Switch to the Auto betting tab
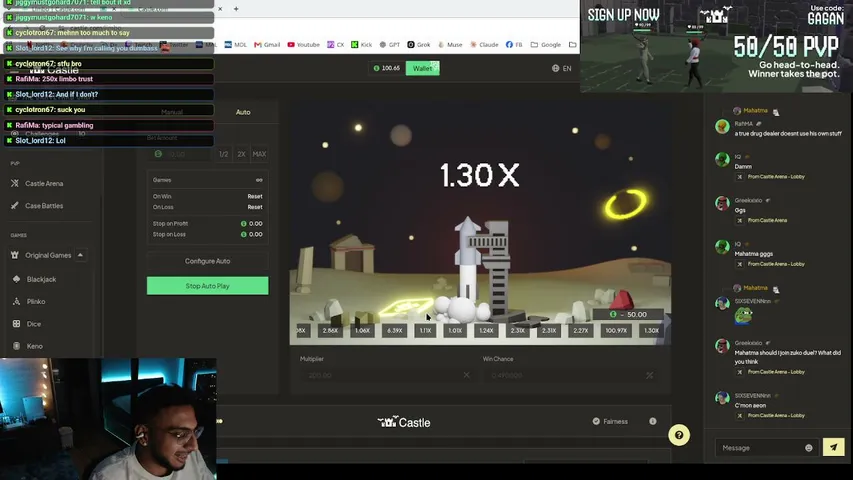853x480 pixels. tap(243, 112)
